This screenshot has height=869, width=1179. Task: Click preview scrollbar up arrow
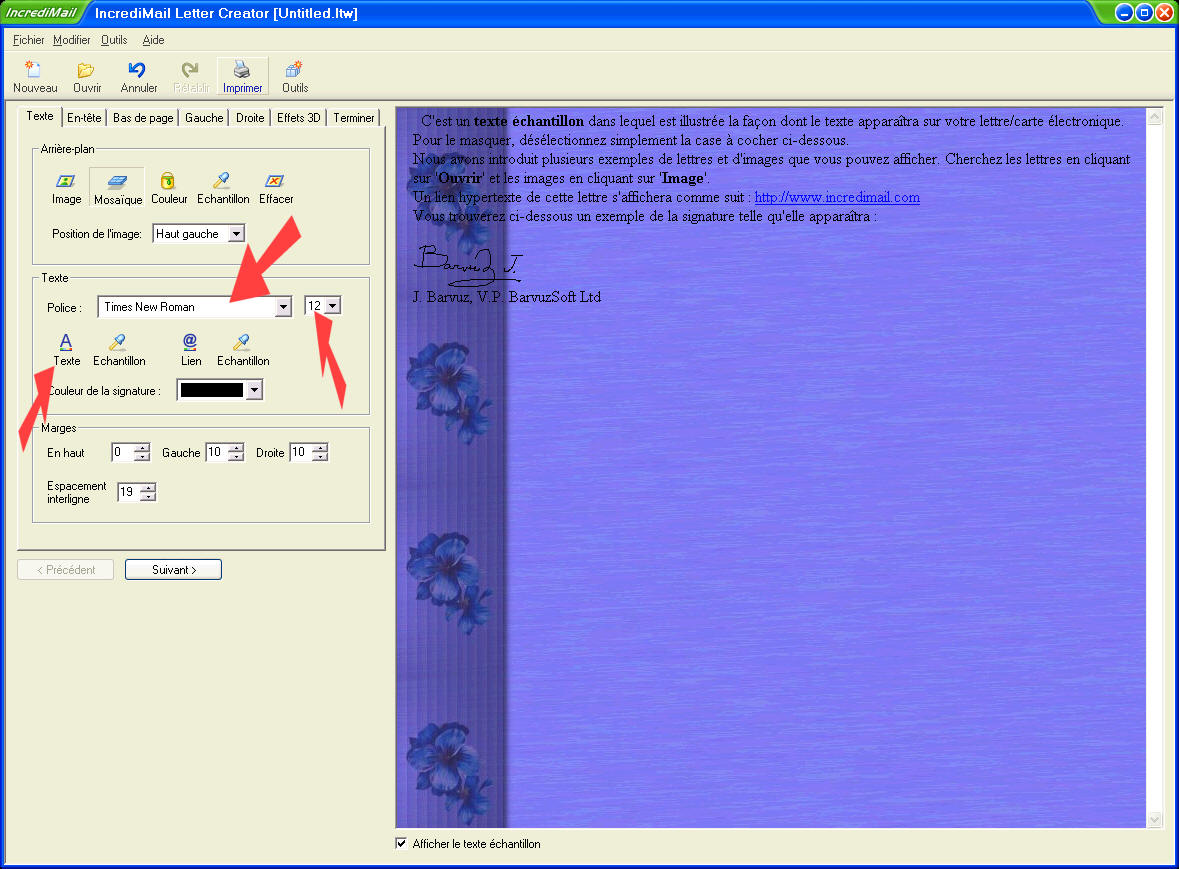pyautogui.click(x=1154, y=117)
